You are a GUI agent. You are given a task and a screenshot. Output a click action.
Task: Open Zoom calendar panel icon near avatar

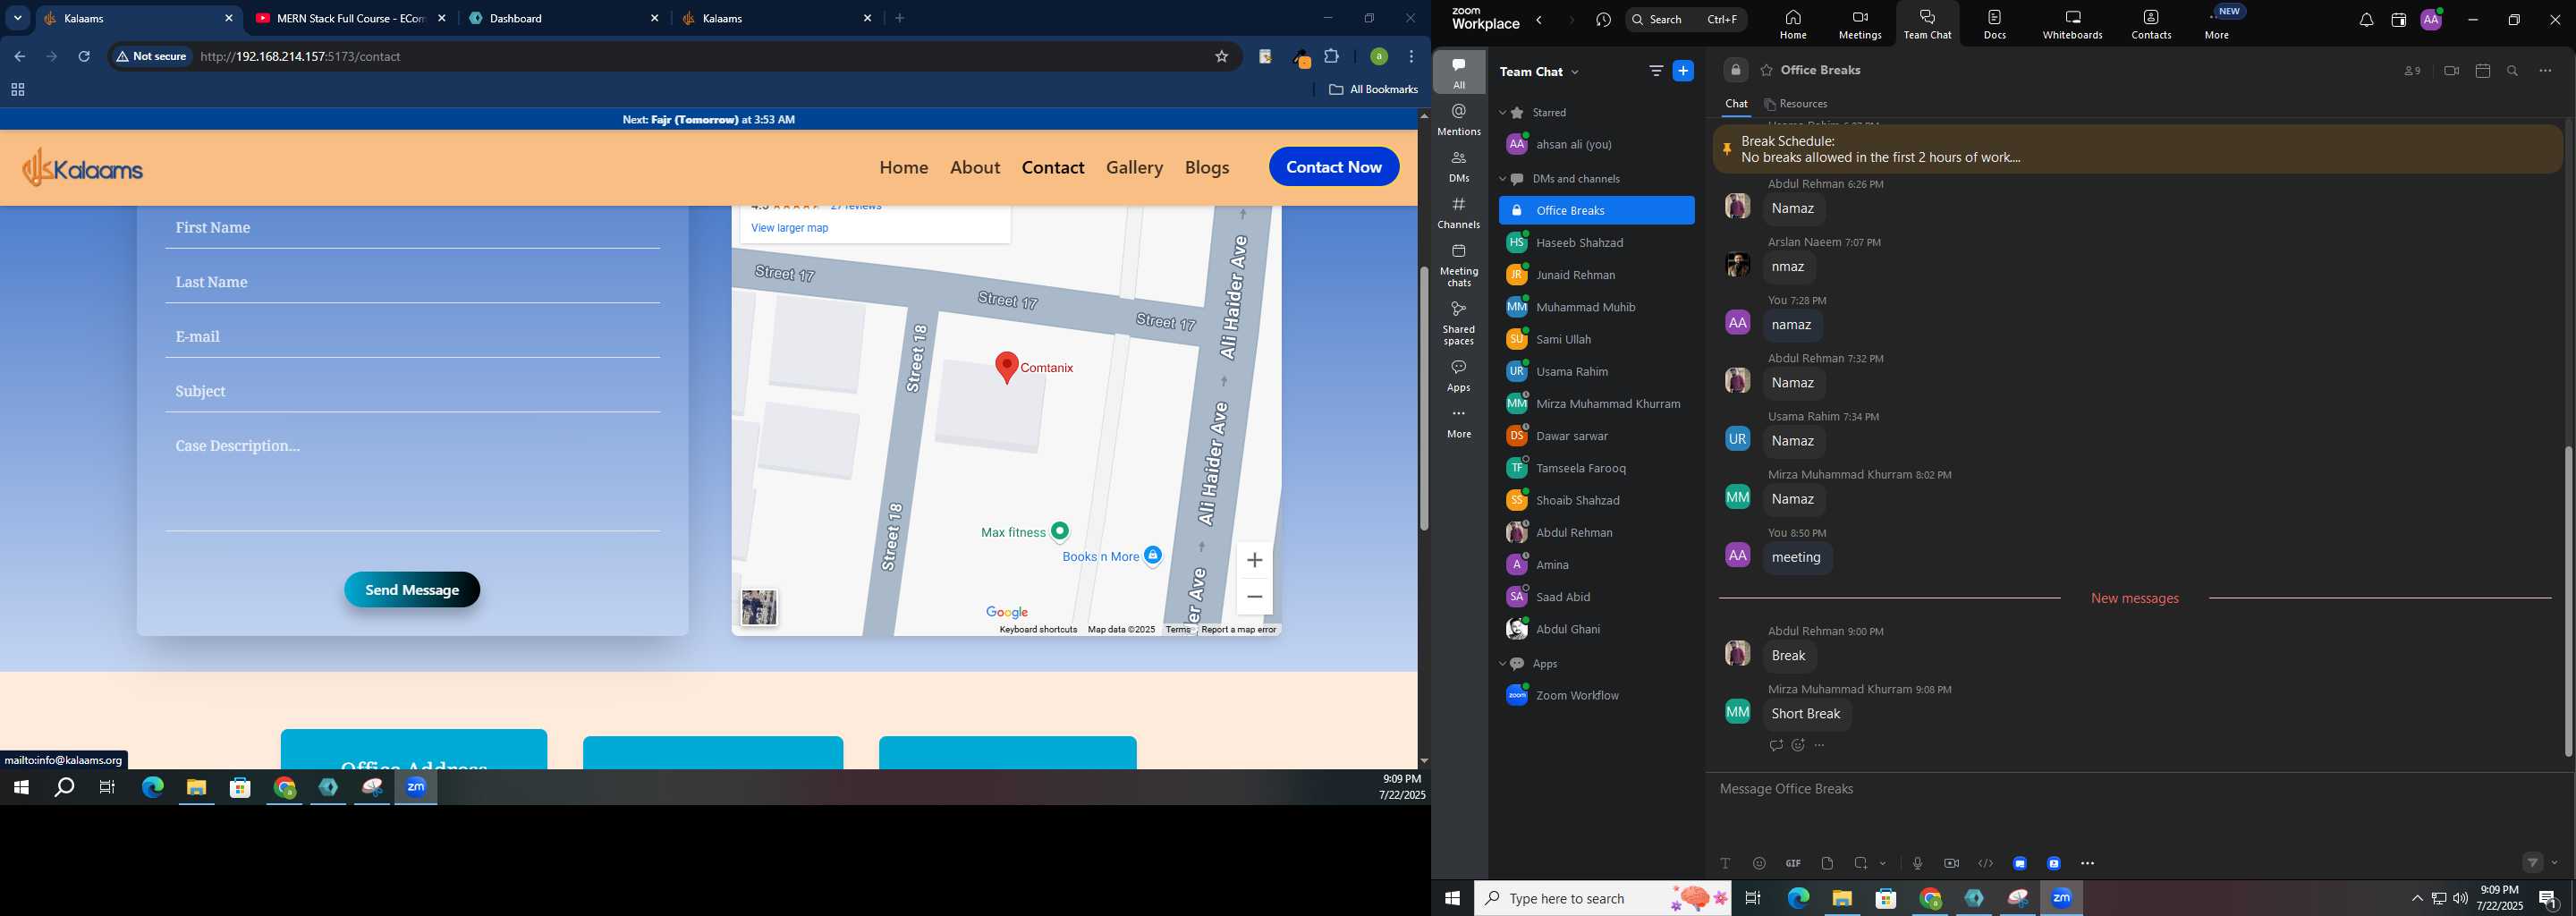[x=2398, y=20]
